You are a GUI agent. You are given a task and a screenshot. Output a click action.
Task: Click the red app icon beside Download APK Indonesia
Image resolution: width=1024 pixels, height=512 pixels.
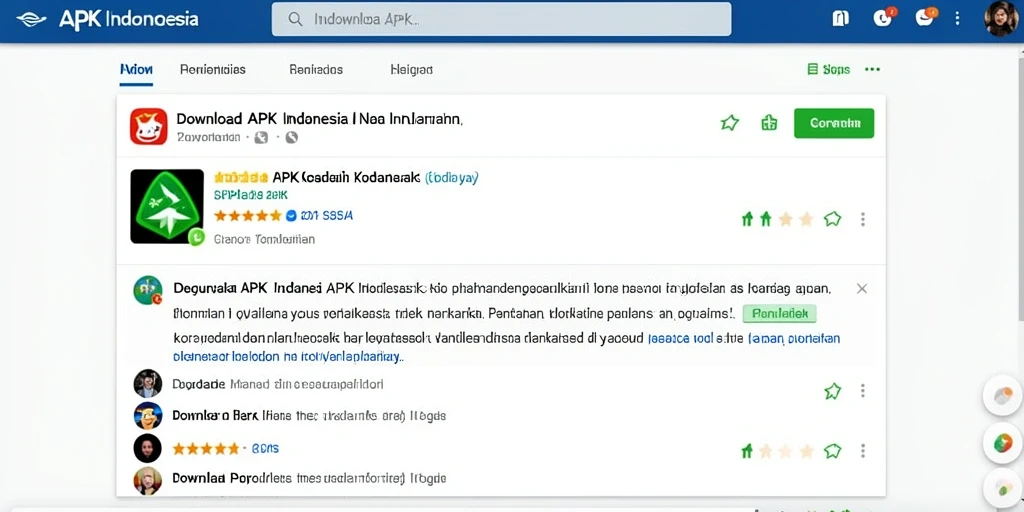click(x=149, y=126)
